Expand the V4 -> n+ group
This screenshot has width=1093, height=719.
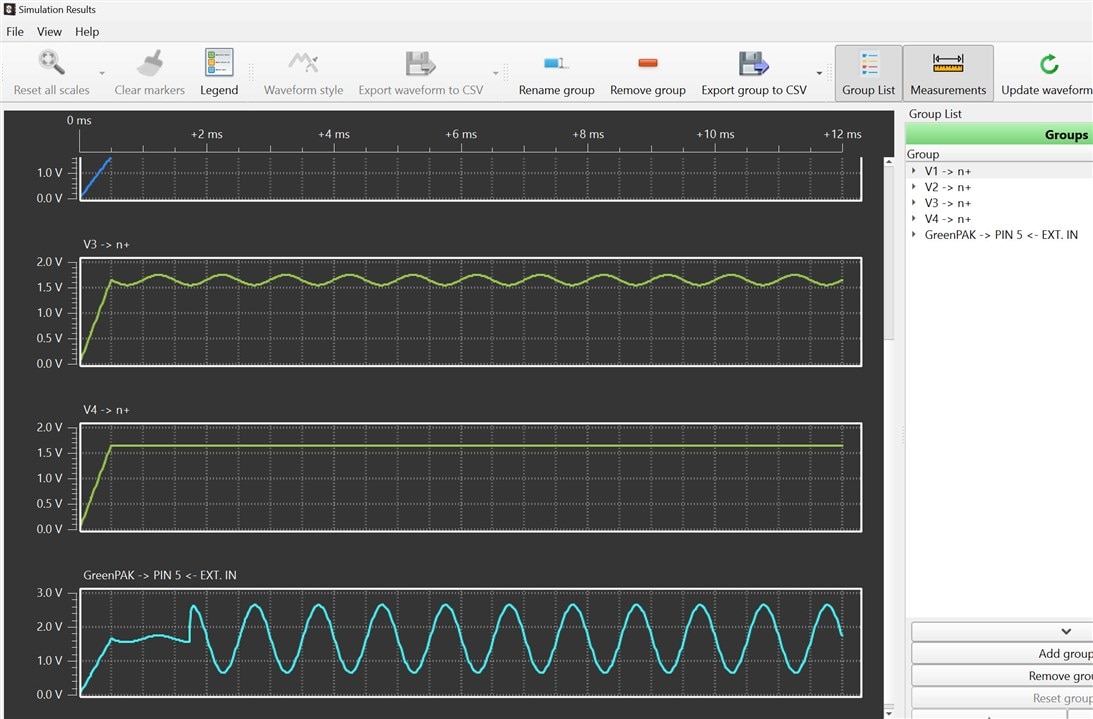914,218
